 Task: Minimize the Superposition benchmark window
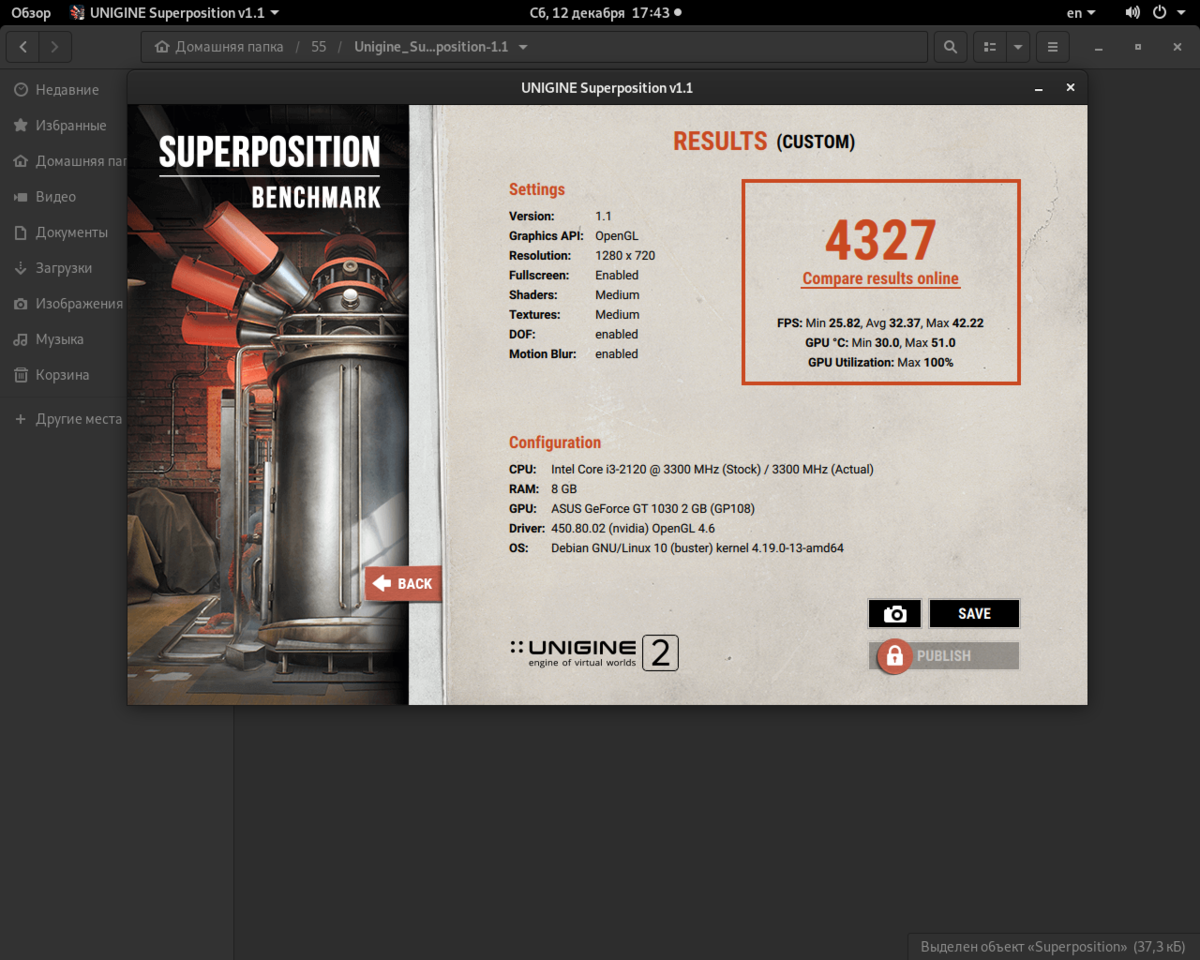coord(1040,88)
